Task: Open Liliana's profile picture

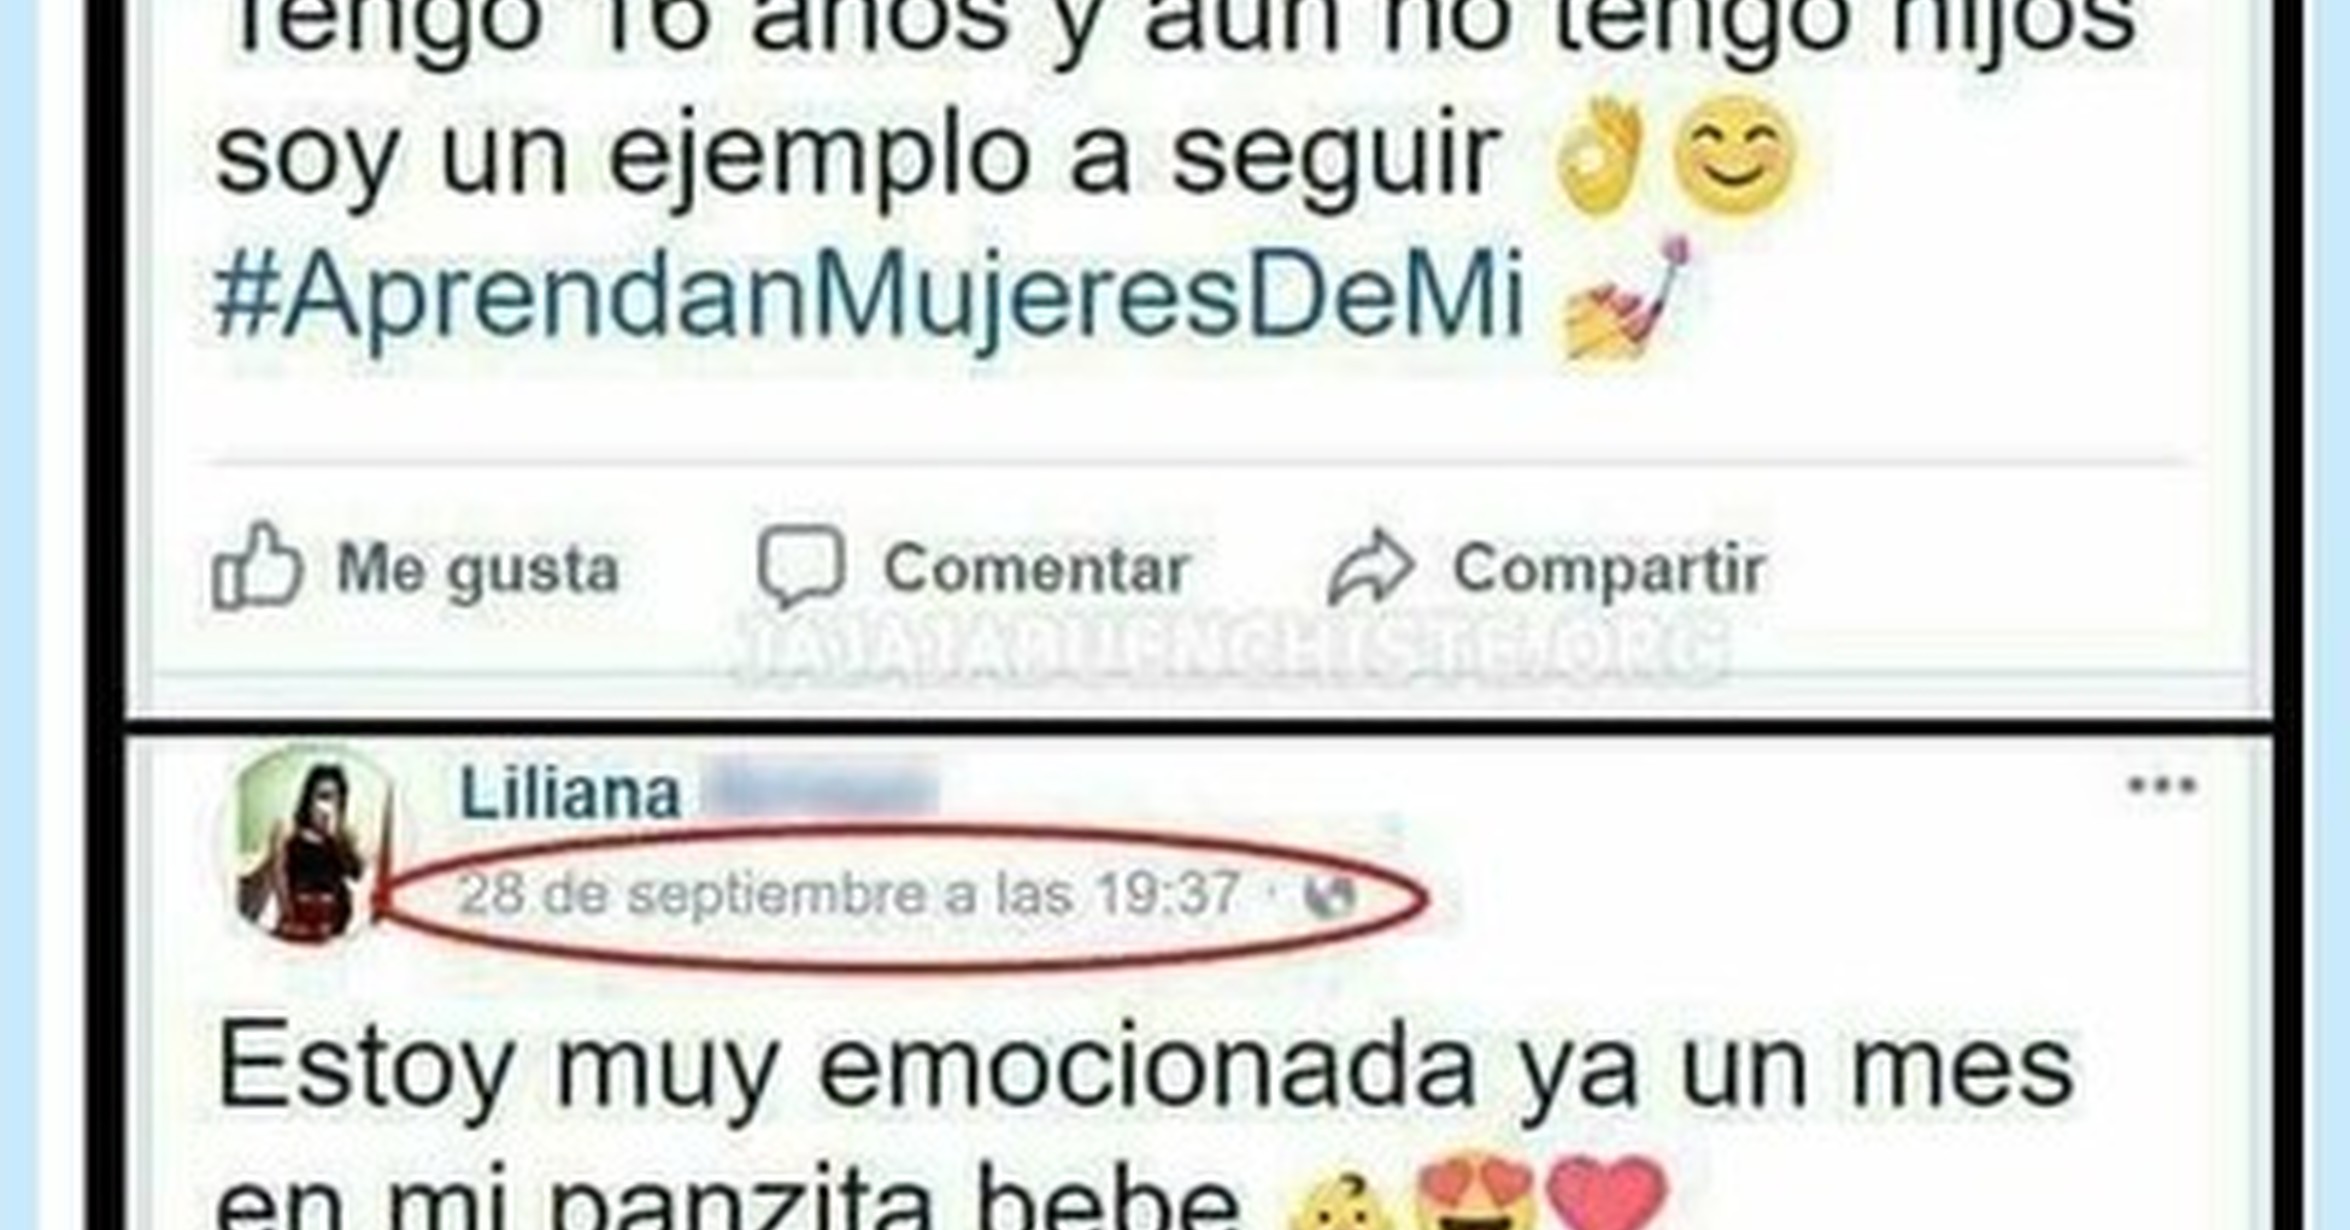Action: tap(305, 846)
